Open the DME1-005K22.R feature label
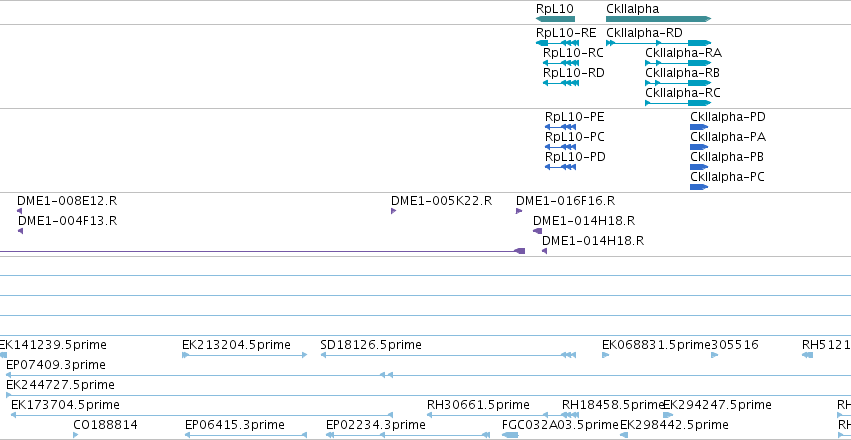This screenshot has height=440, width=851. [x=441, y=201]
